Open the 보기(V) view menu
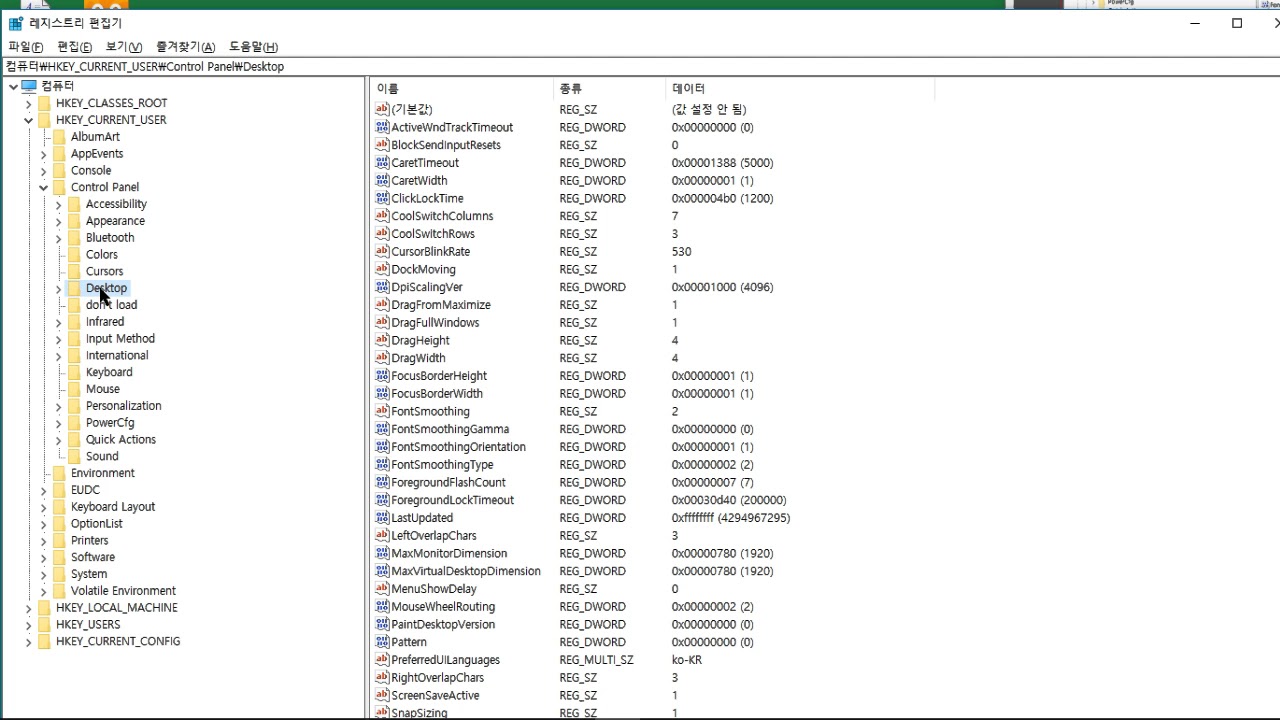Image resolution: width=1280 pixels, height=720 pixels. pyautogui.click(x=124, y=47)
